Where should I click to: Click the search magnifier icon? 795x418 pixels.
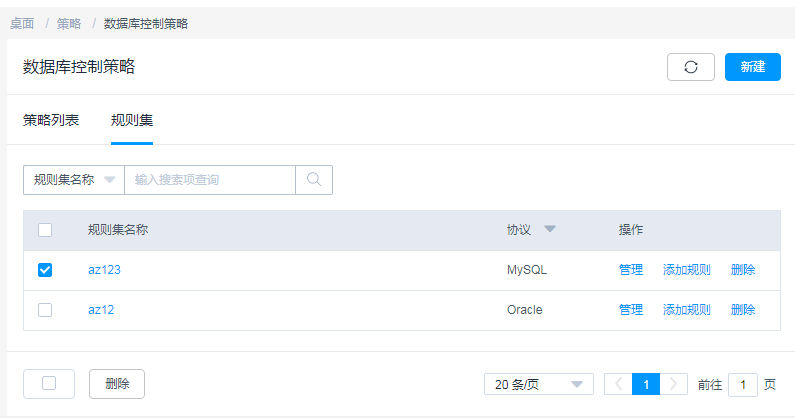[314, 180]
